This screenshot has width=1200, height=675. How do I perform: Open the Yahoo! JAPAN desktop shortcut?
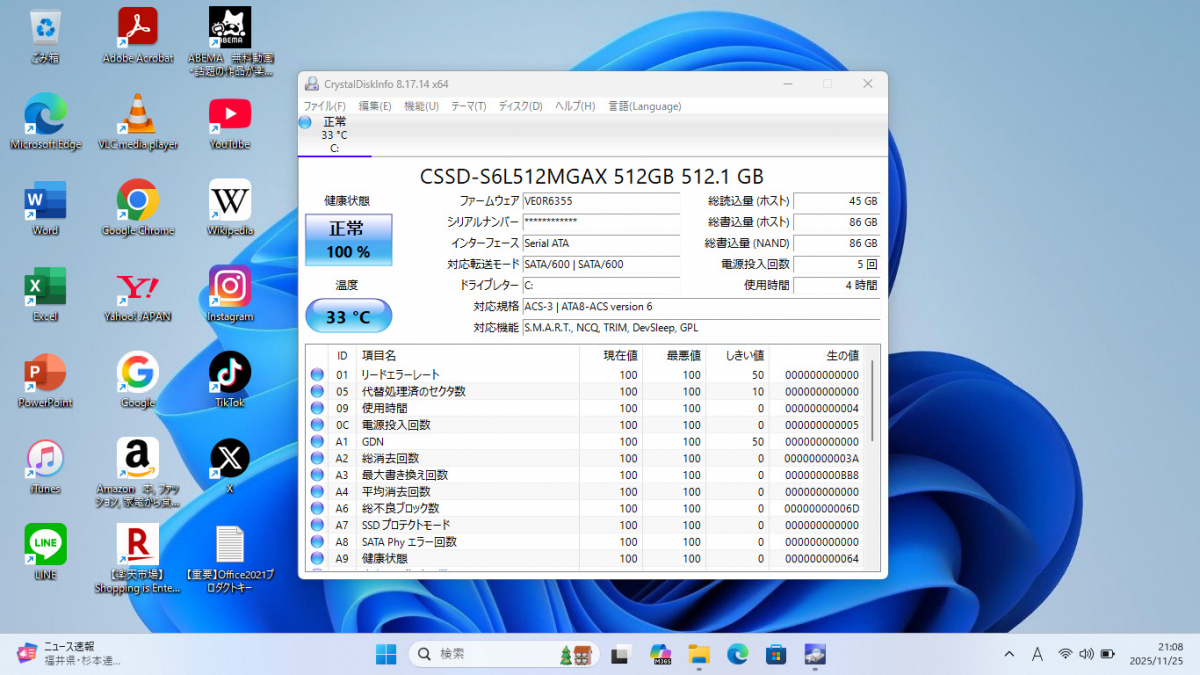[138, 287]
